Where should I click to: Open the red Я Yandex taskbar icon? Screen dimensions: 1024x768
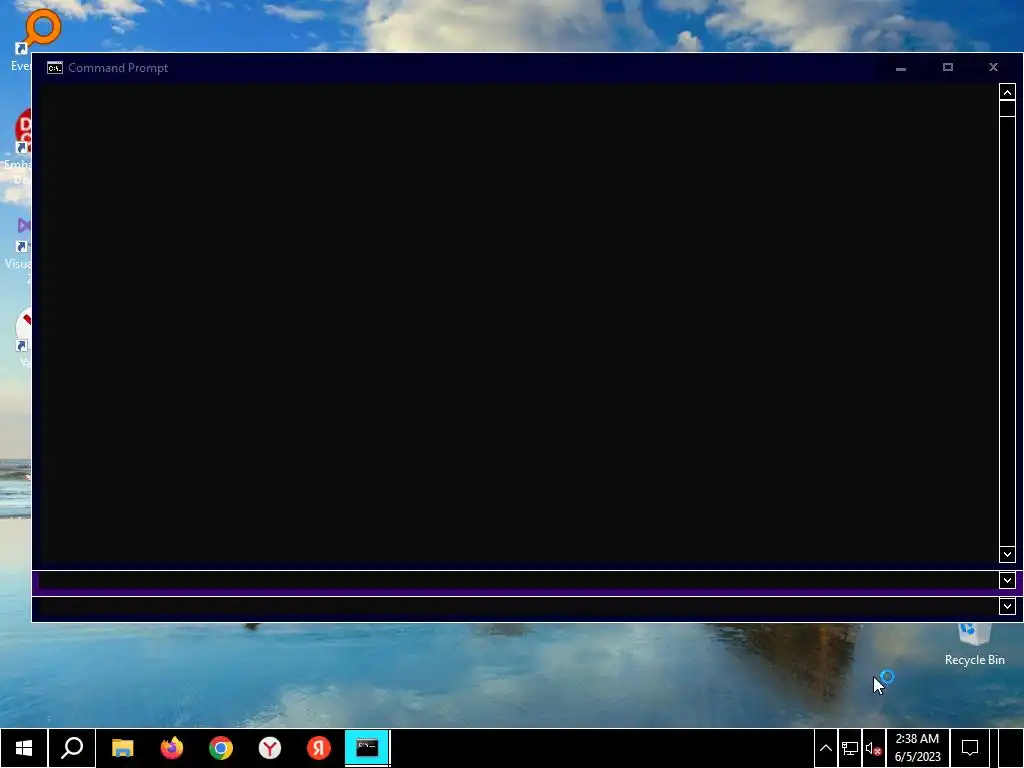click(x=319, y=748)
